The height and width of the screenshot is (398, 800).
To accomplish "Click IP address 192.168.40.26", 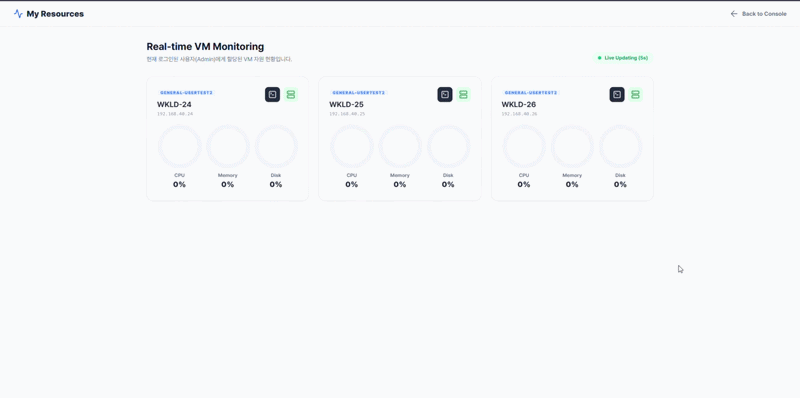I will [x=519, y=114].
